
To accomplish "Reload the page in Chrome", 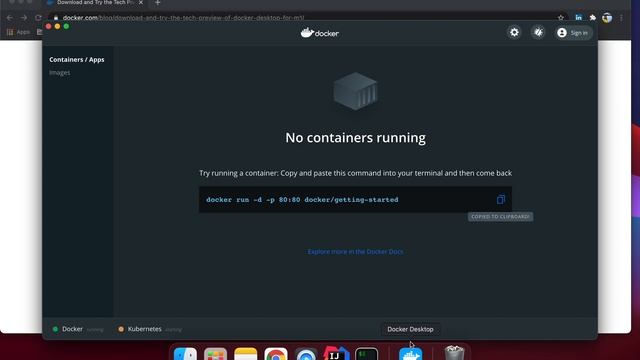I will [x=38, y=18].
